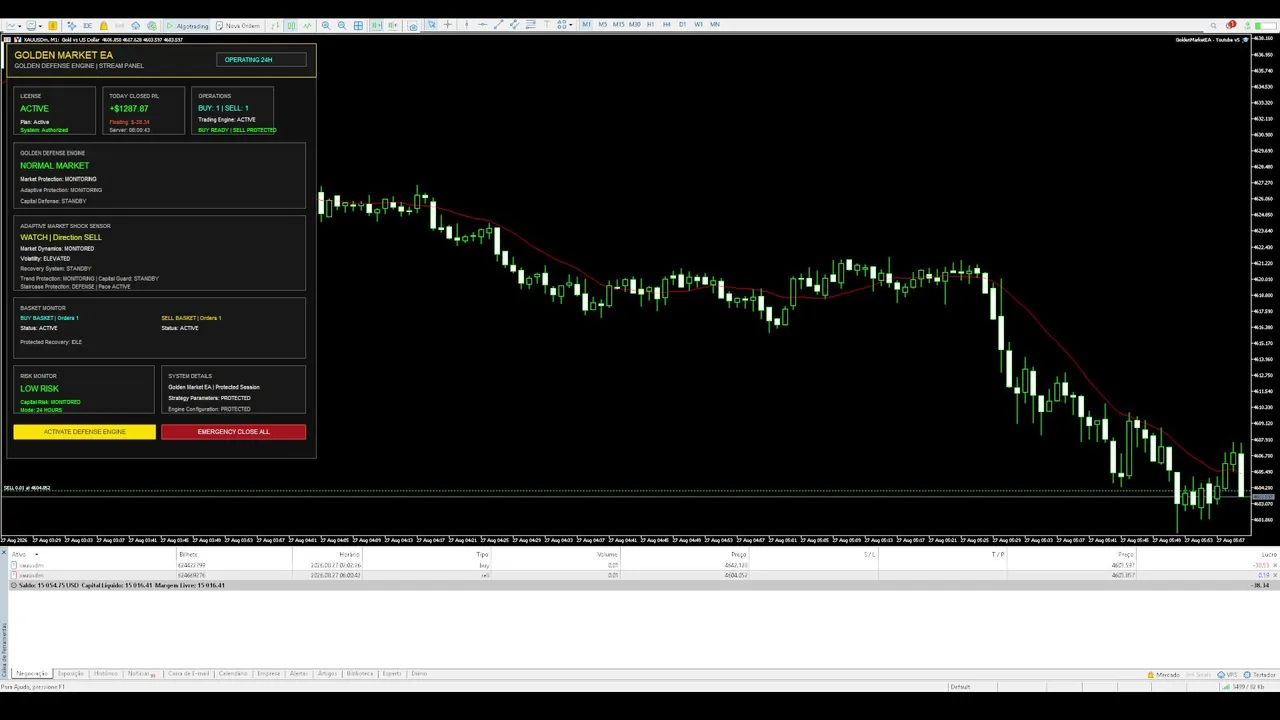
Task: Select the vertical line drawing tool
Action: coord(466,25)
